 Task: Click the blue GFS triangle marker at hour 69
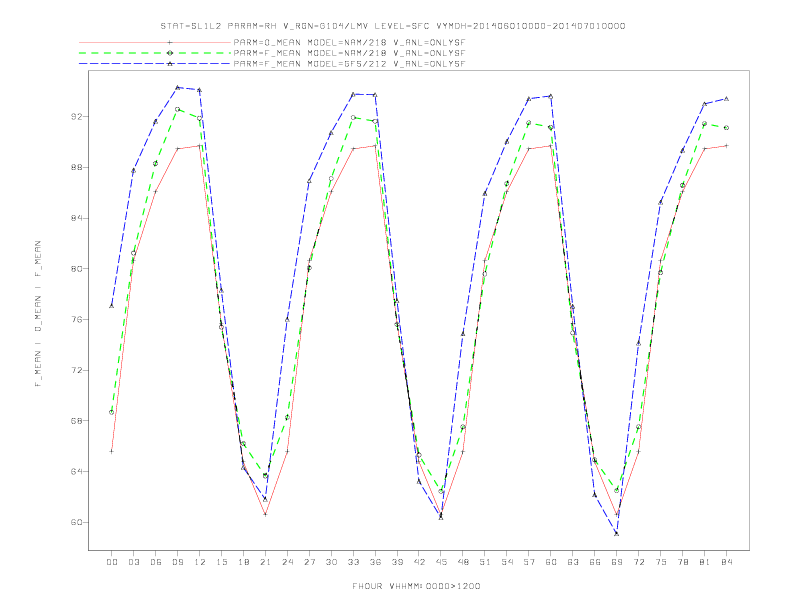(616, 533)
